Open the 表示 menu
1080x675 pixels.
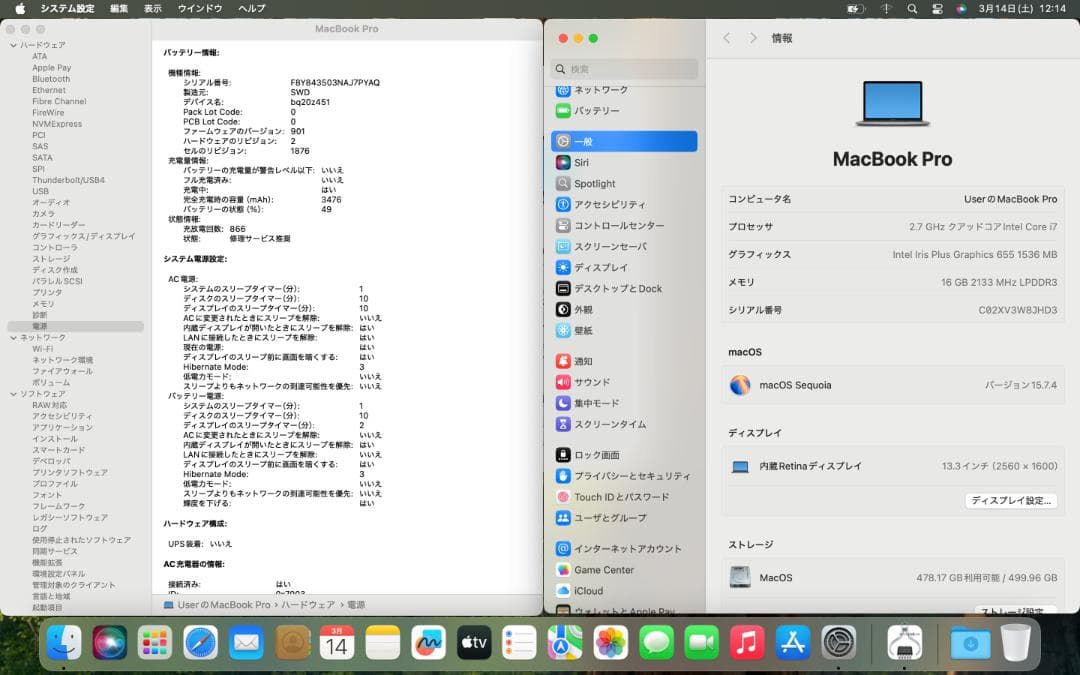coord(153,8)
